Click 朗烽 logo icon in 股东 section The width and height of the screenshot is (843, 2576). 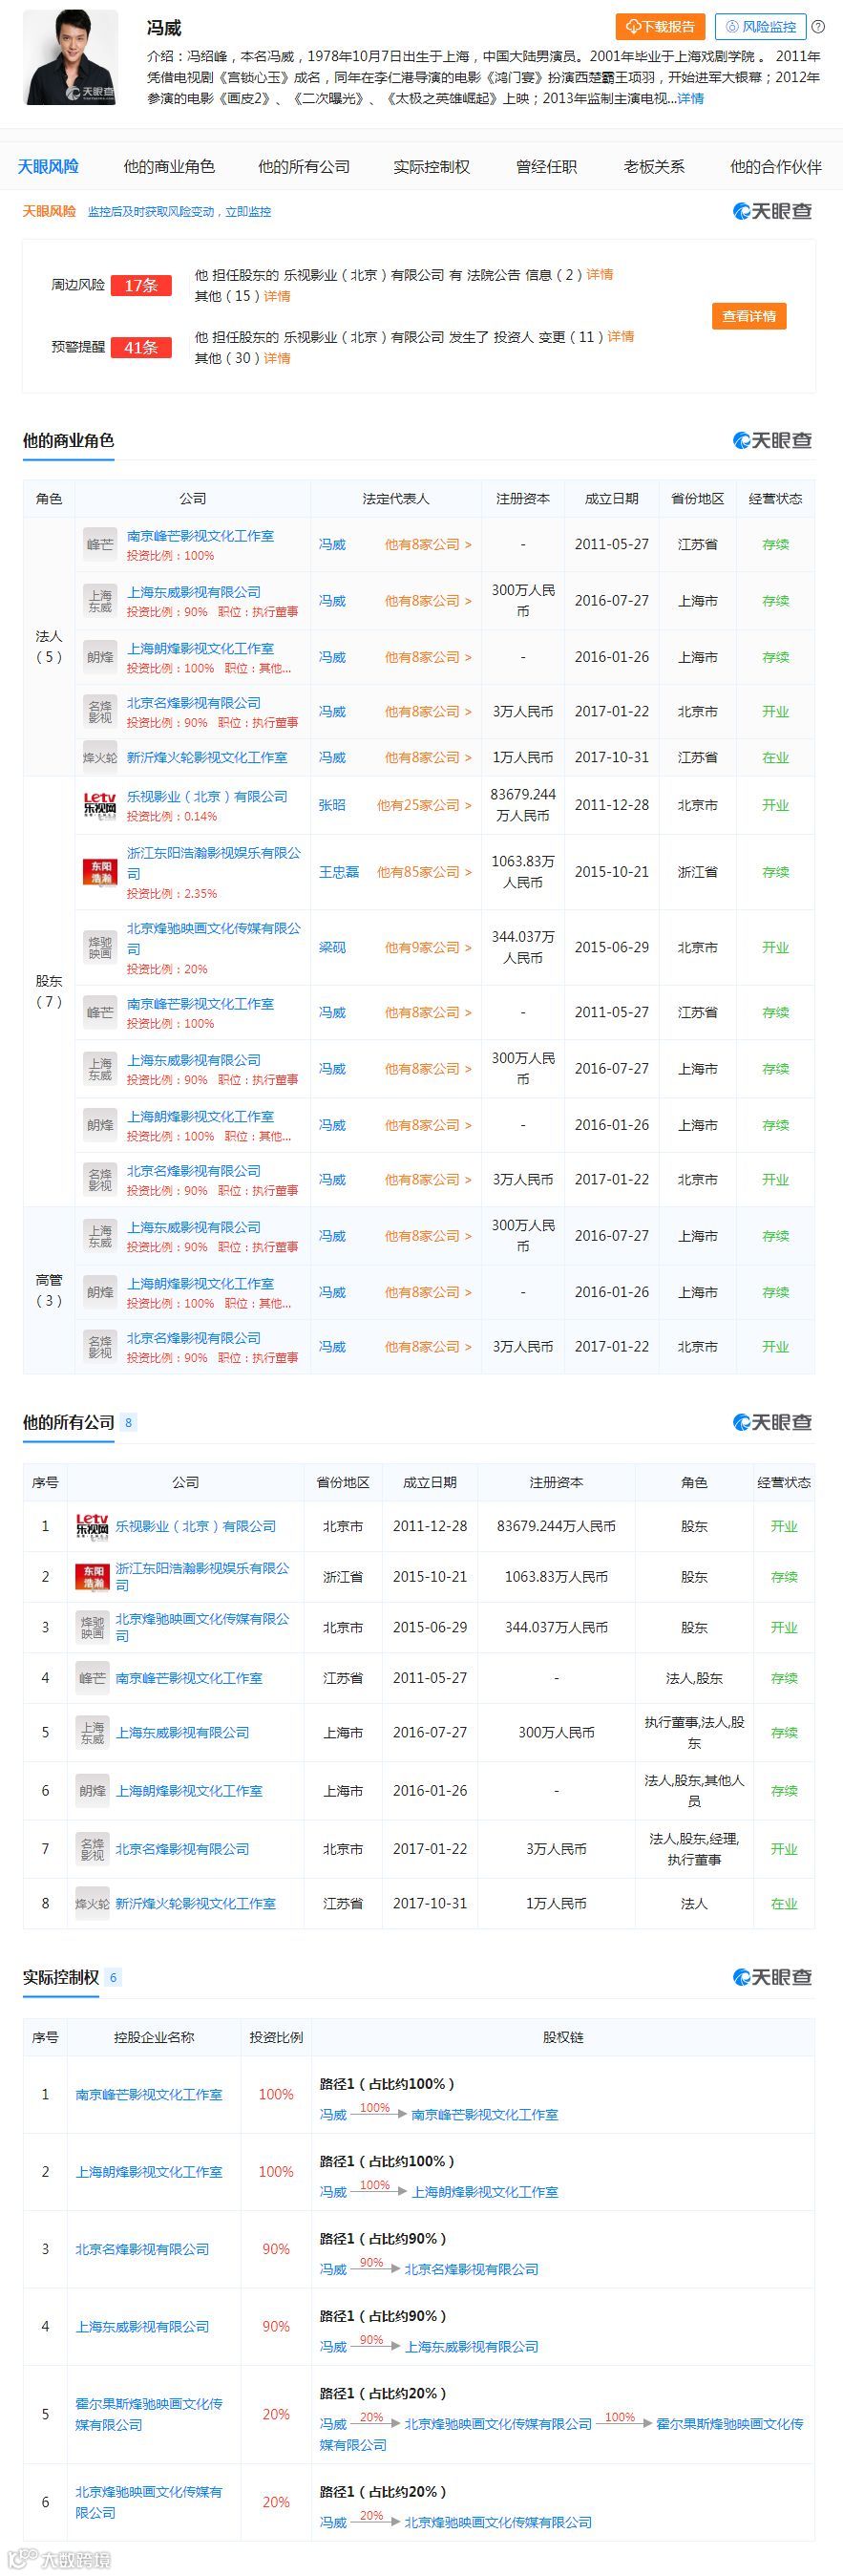[100, 1125]
